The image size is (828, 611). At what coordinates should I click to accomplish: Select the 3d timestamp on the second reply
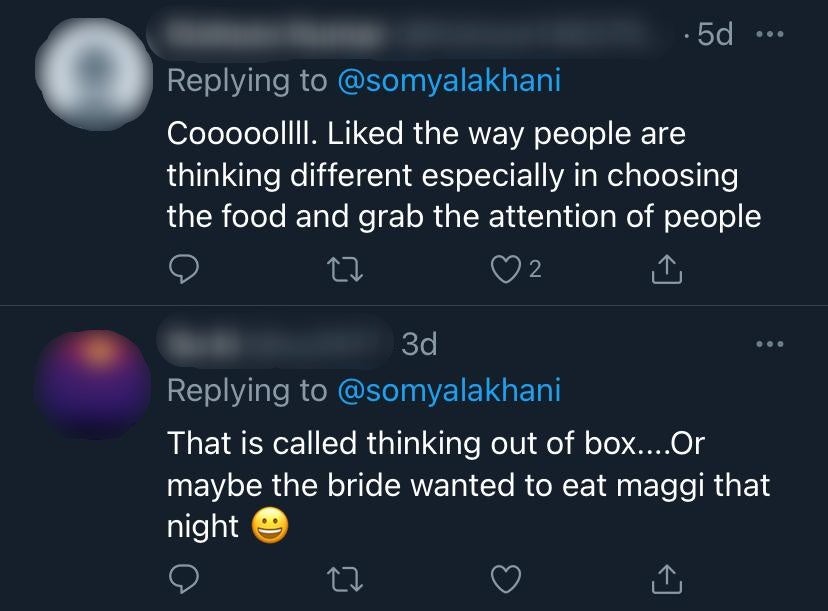pos(418,343)
